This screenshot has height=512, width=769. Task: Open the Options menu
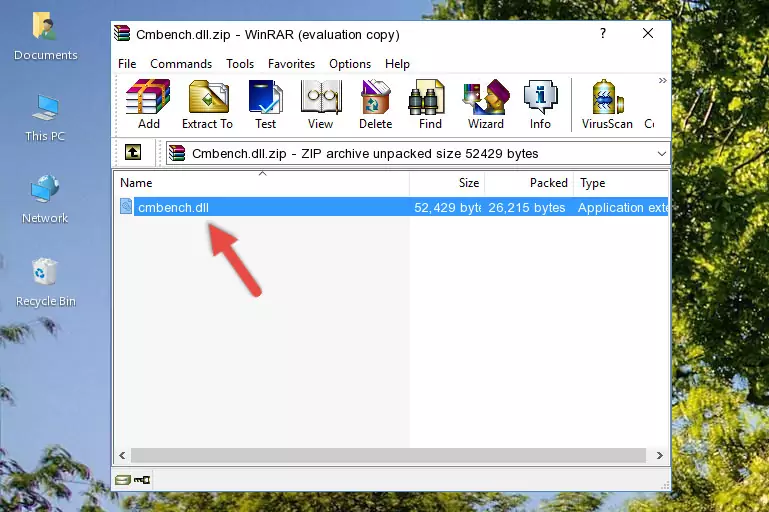tap(350, 64)
